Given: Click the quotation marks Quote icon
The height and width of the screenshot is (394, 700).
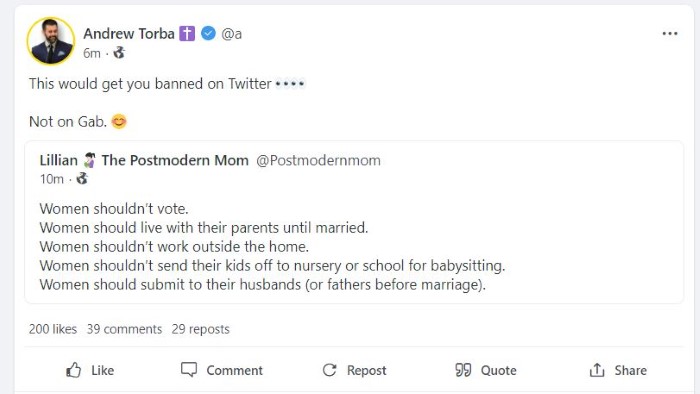Looking at the screenshot, I should point(463,370).
